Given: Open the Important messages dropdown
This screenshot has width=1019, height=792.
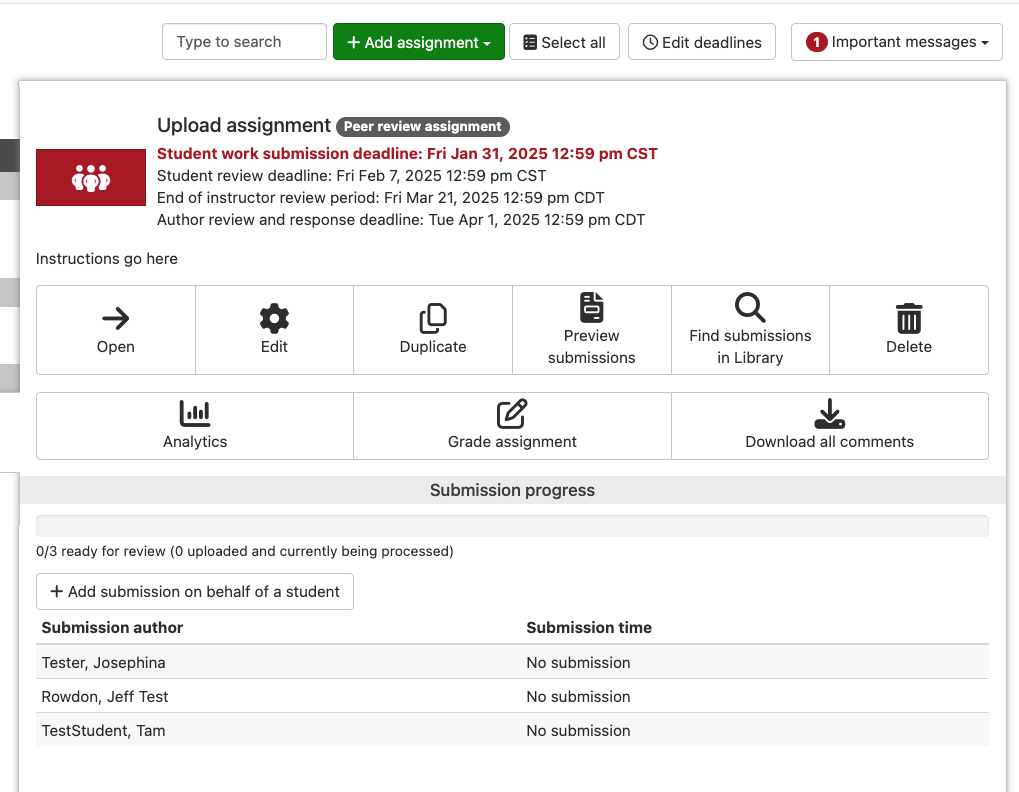Looking at the screenshot, I should (x=897, y=42).
